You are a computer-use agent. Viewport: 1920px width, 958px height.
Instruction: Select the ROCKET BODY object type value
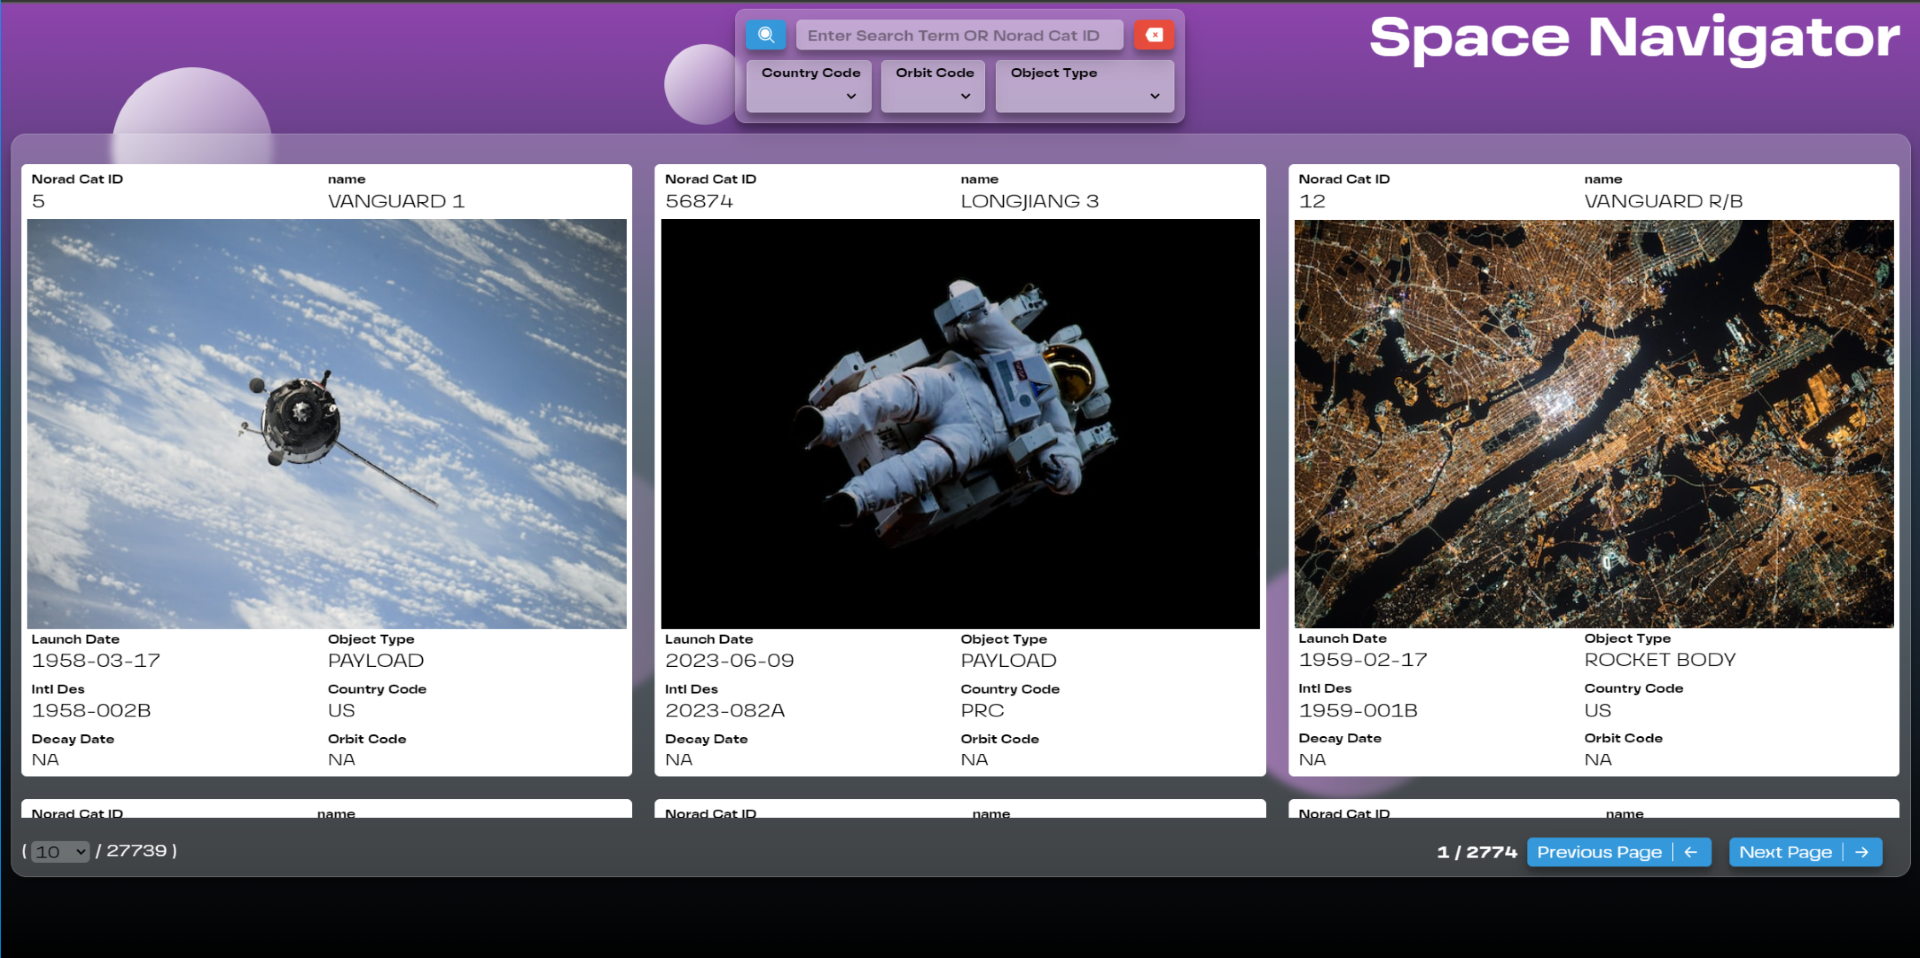(1660, 660)
